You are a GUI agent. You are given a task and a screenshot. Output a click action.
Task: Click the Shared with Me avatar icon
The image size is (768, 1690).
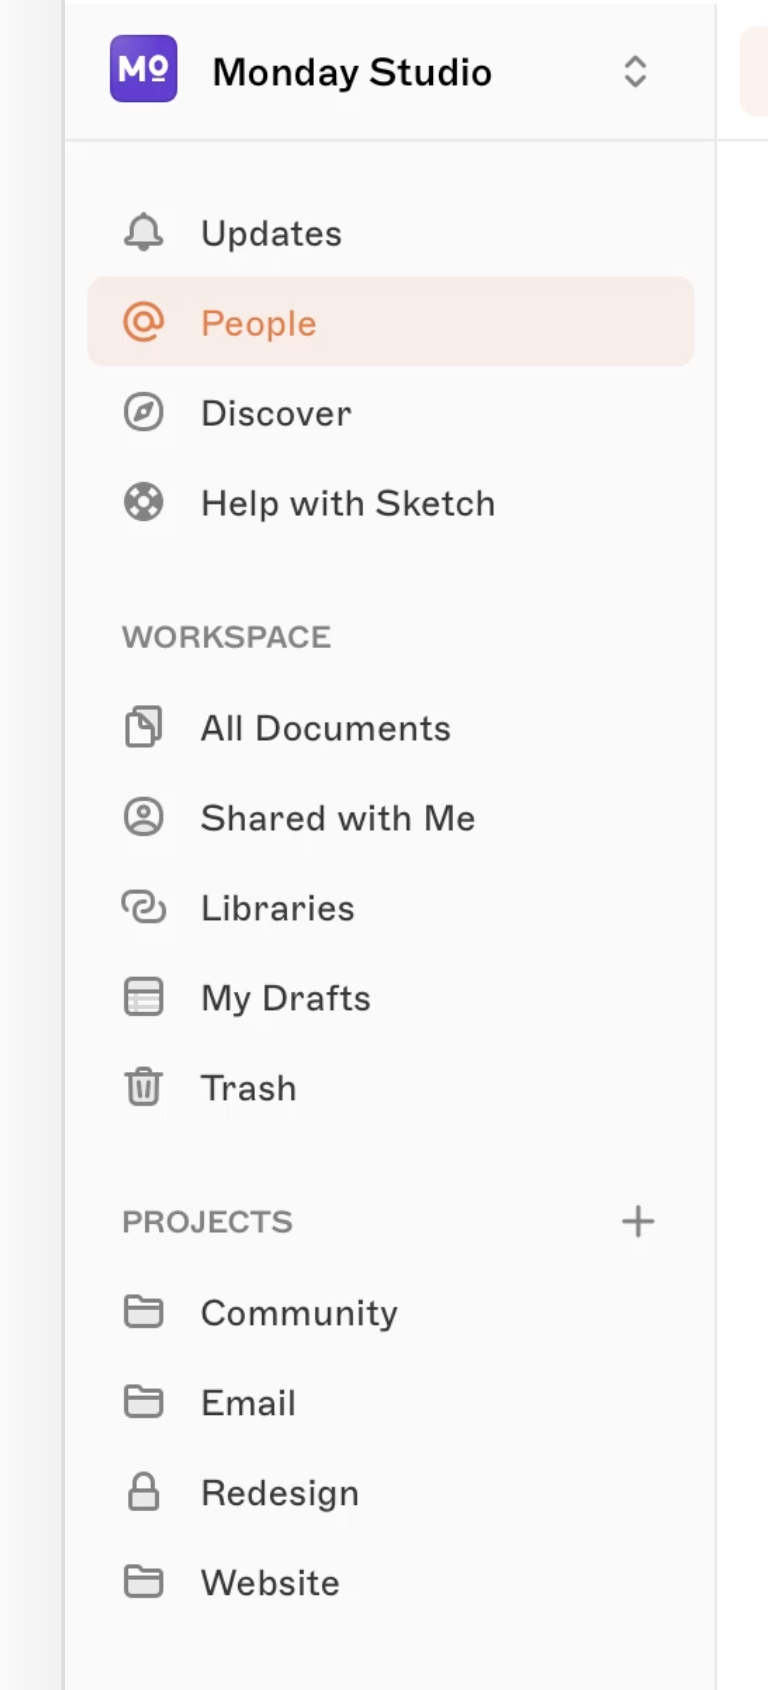coord(143,818)
